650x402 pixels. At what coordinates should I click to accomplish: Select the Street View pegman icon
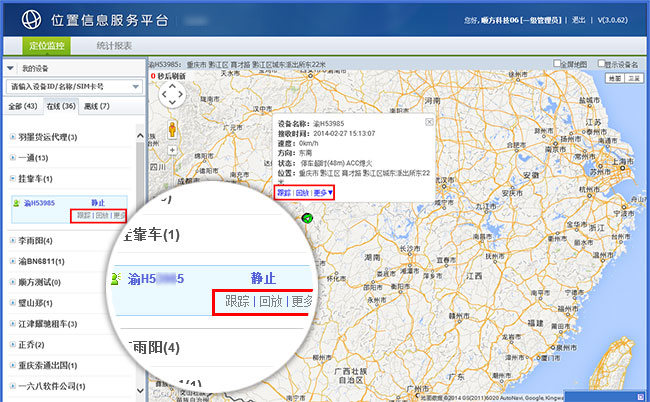(173, 129)
